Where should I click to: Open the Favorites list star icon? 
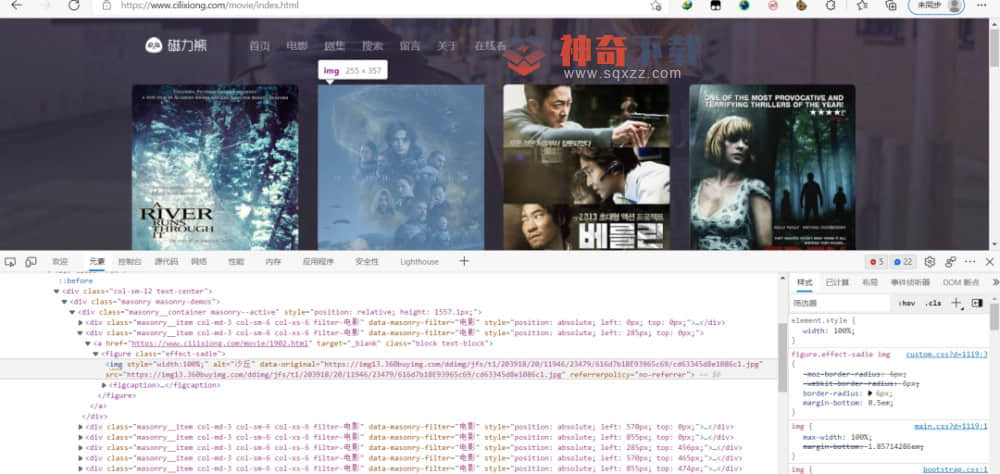tap(862, 5)
